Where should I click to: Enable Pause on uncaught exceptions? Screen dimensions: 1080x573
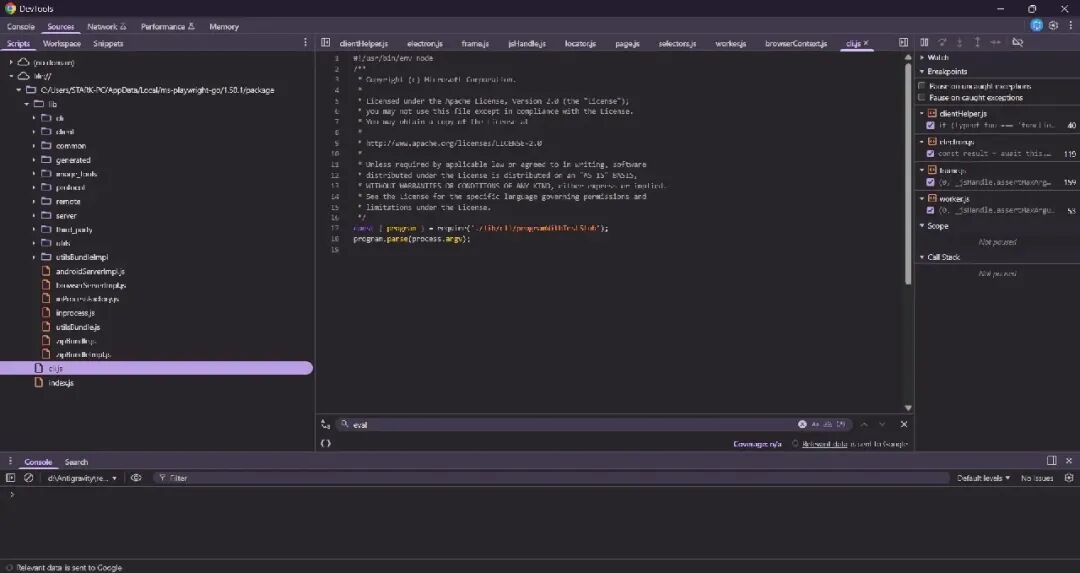(922, 86)
